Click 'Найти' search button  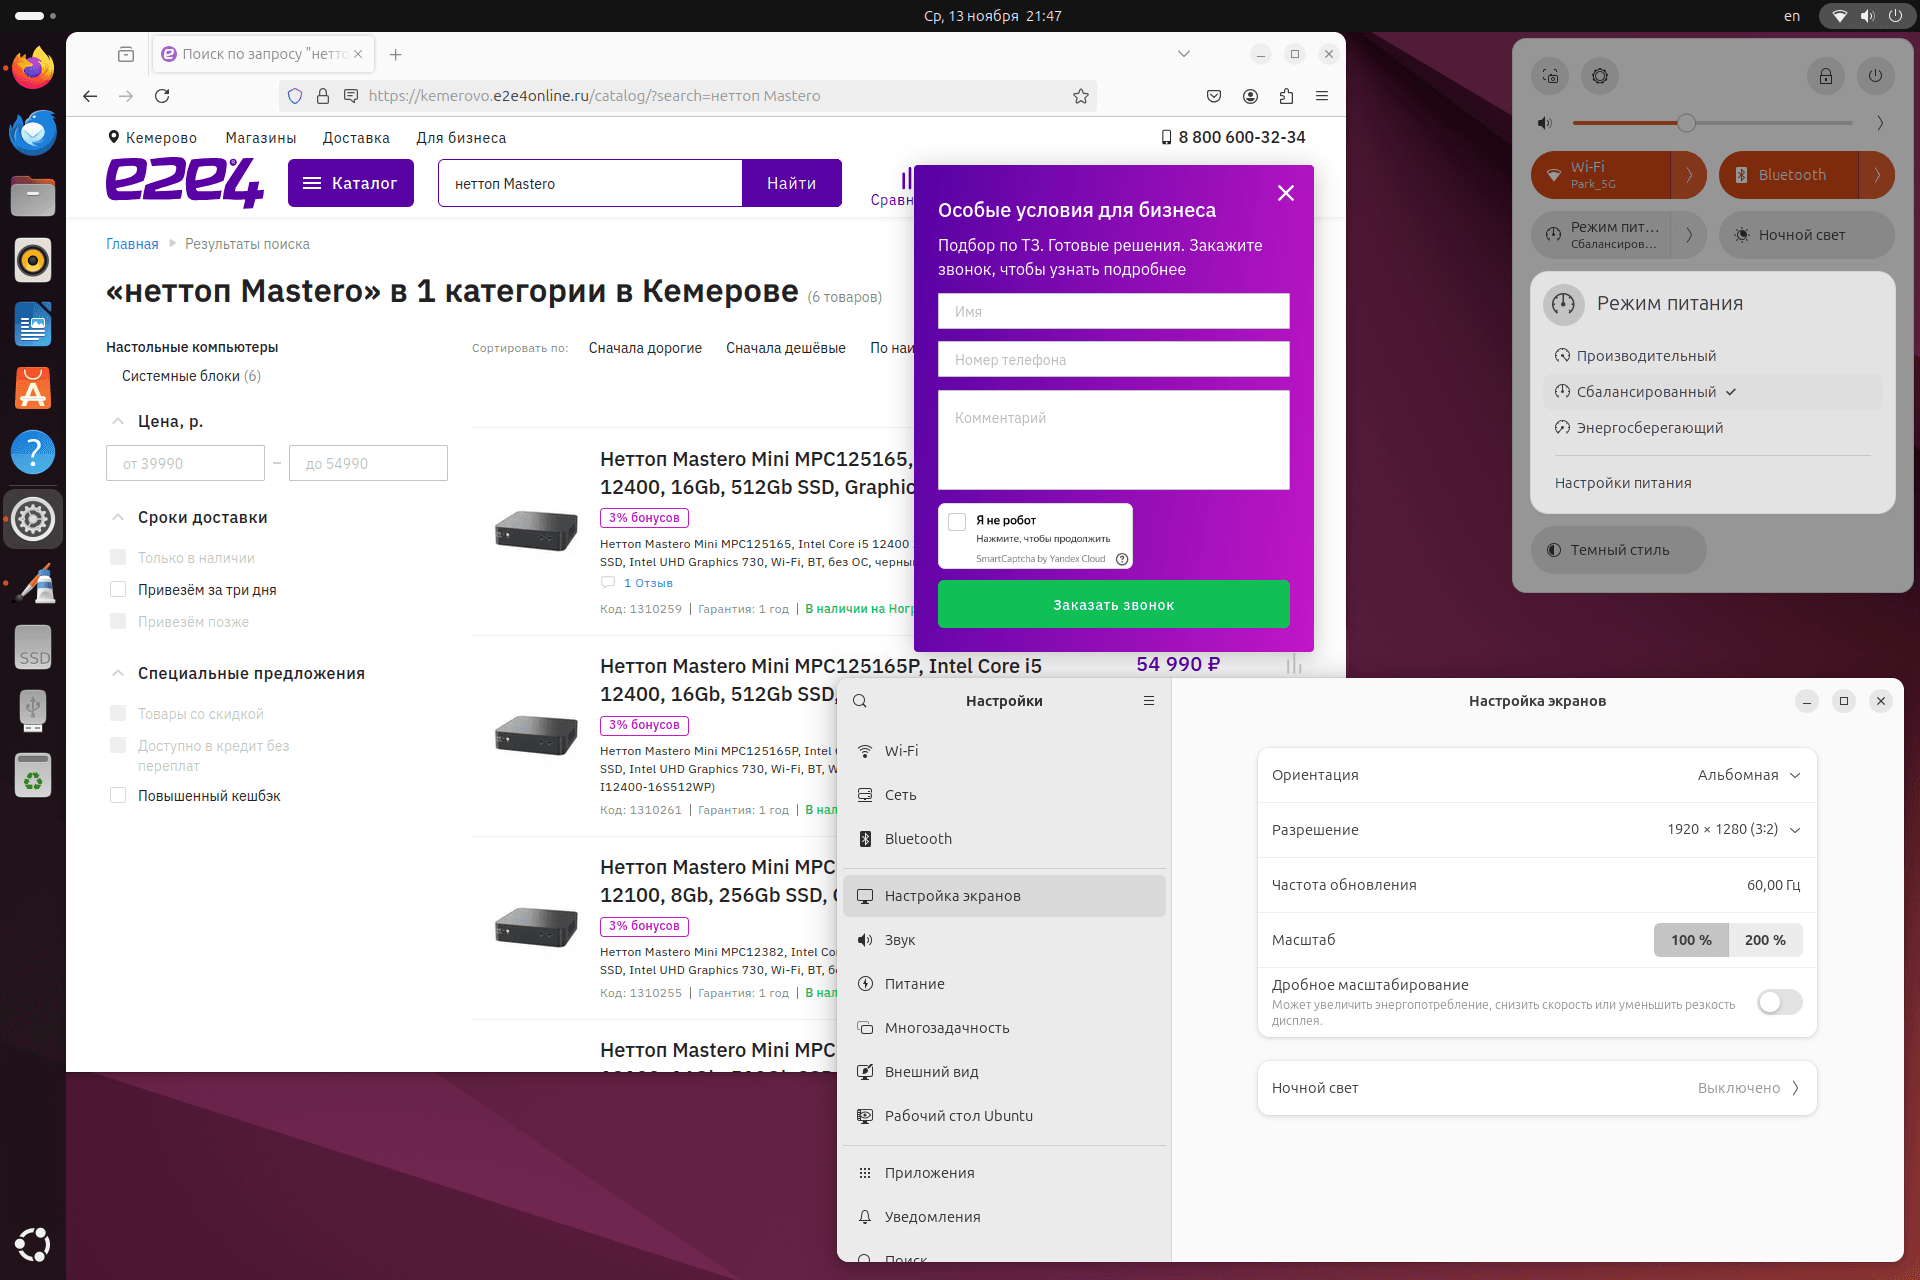point(792,183)
